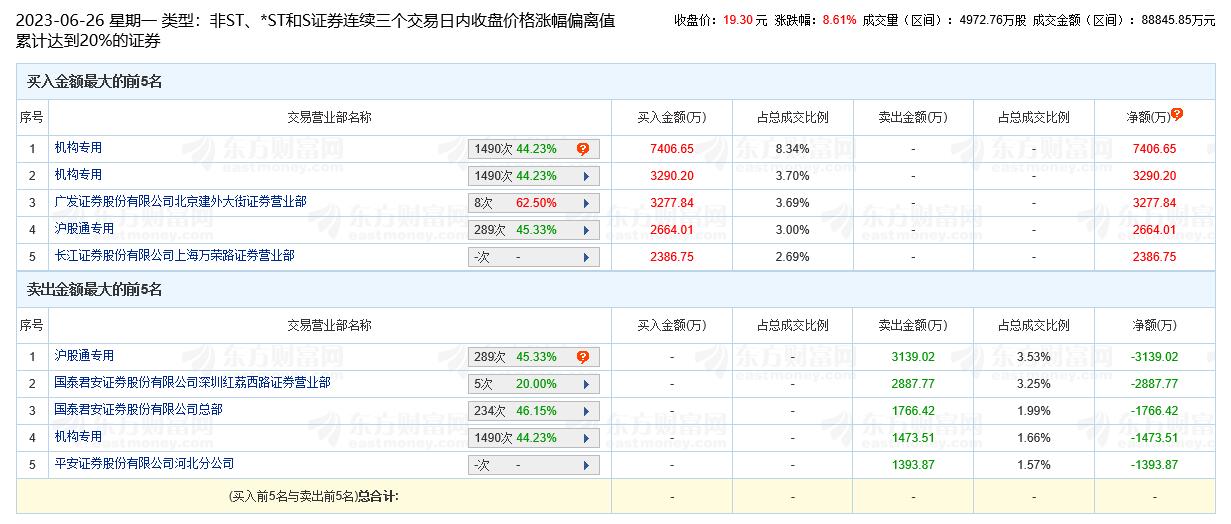Open 机构专用 link in buy row with 7406.65
The width and height of the screenshot is (1231, 524).
click(78, 148)
